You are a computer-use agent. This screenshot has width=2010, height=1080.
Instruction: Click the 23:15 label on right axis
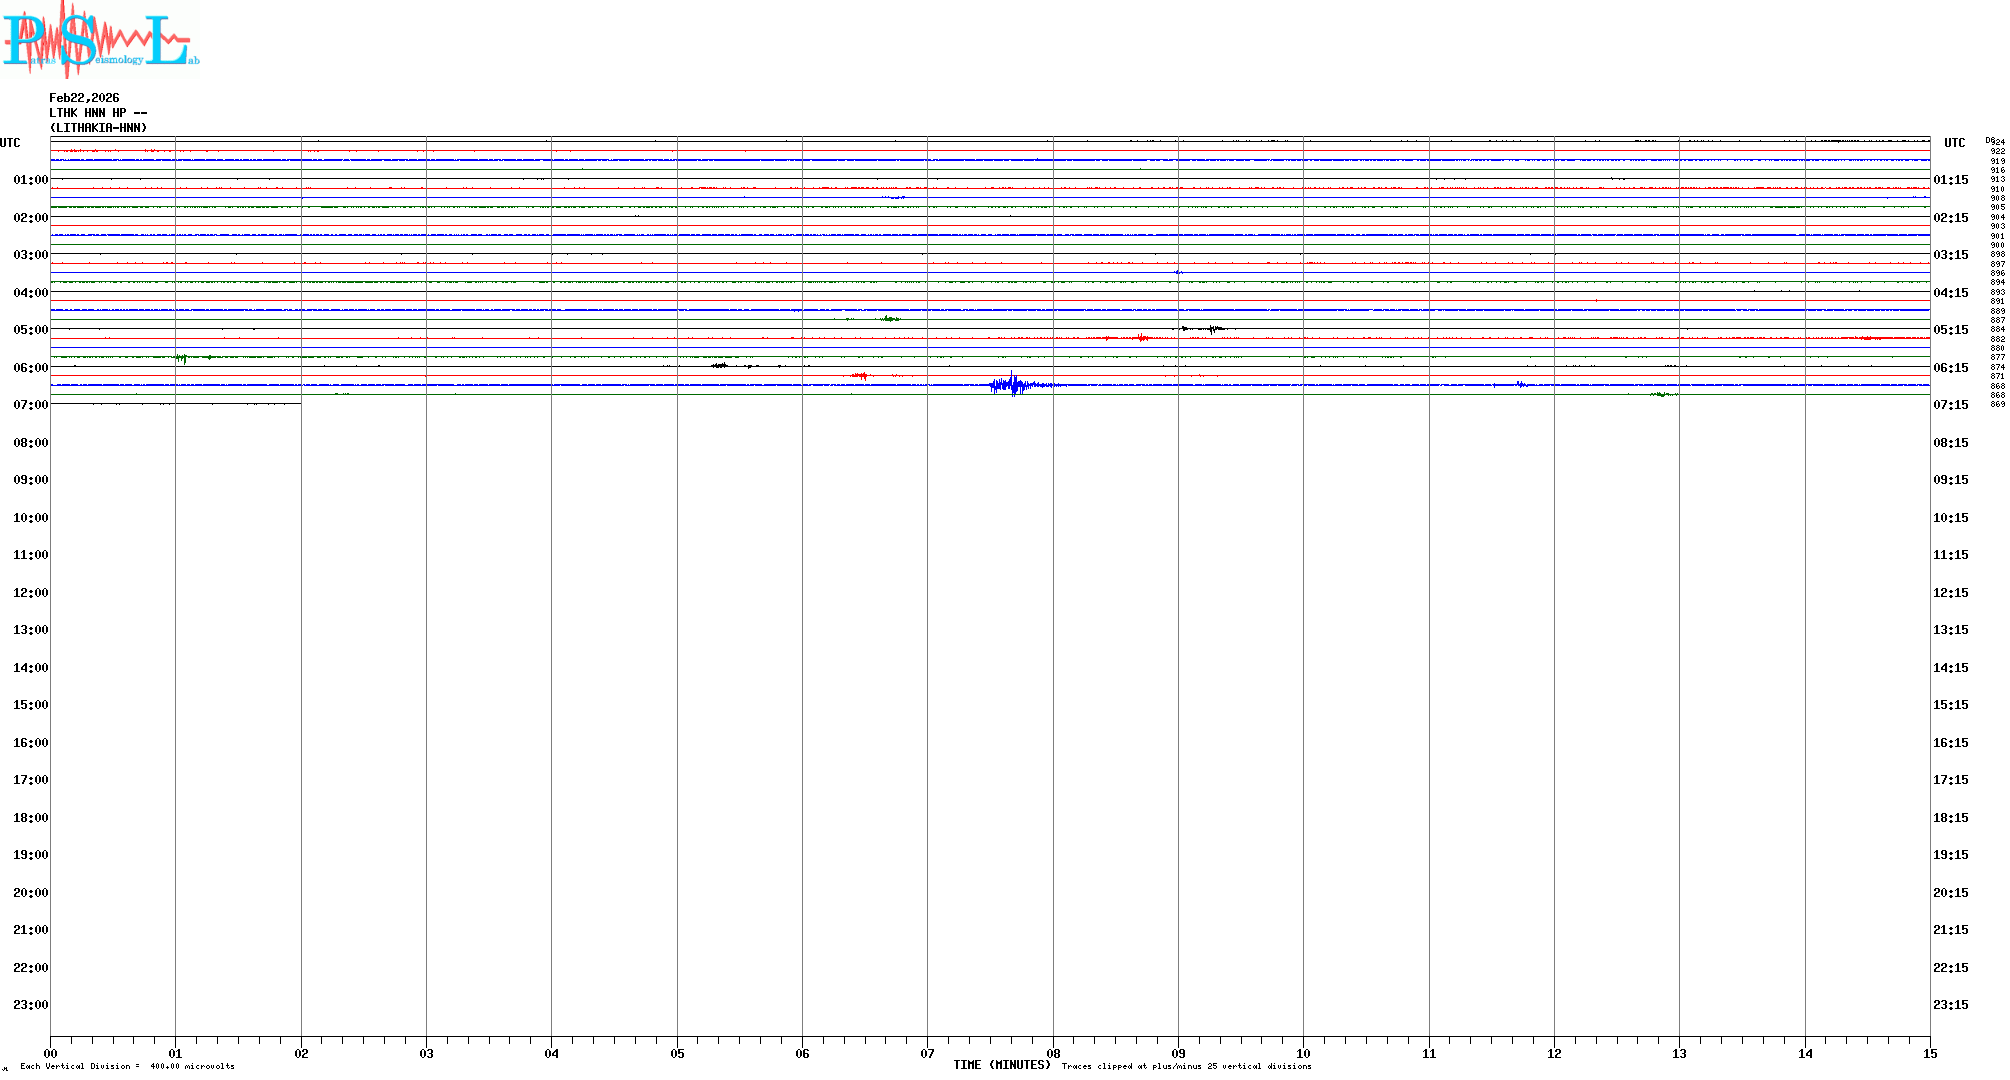point(1950,1005)
